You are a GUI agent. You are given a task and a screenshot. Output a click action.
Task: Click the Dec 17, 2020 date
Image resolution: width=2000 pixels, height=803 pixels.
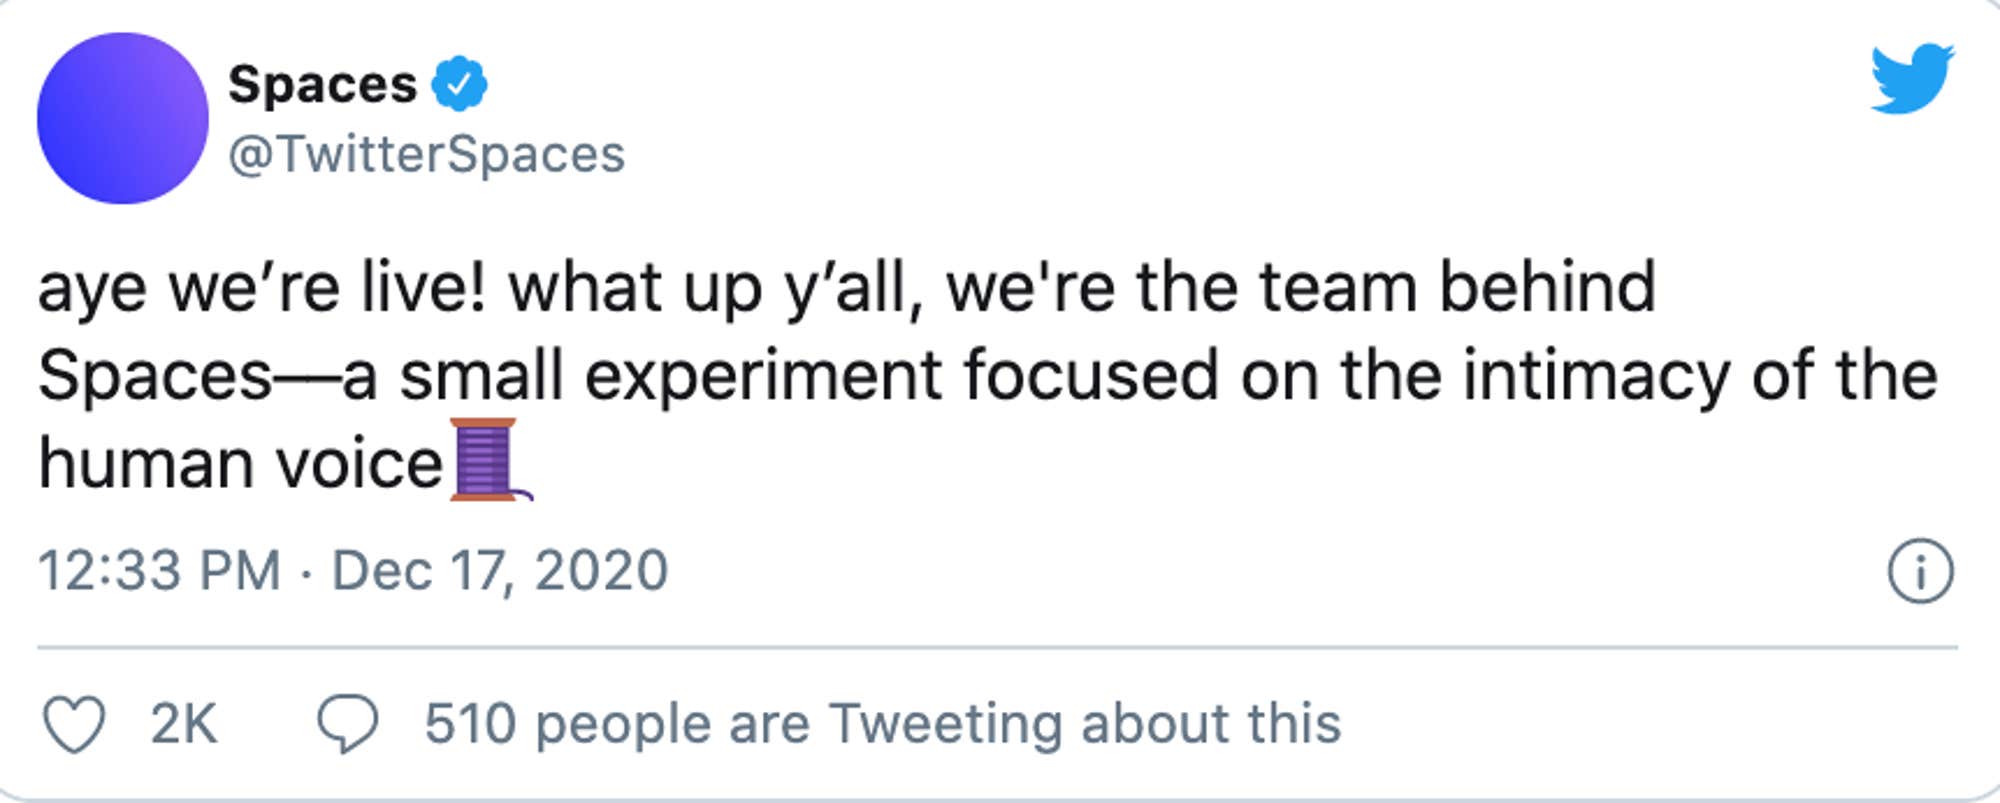click(x=500, y=571)
